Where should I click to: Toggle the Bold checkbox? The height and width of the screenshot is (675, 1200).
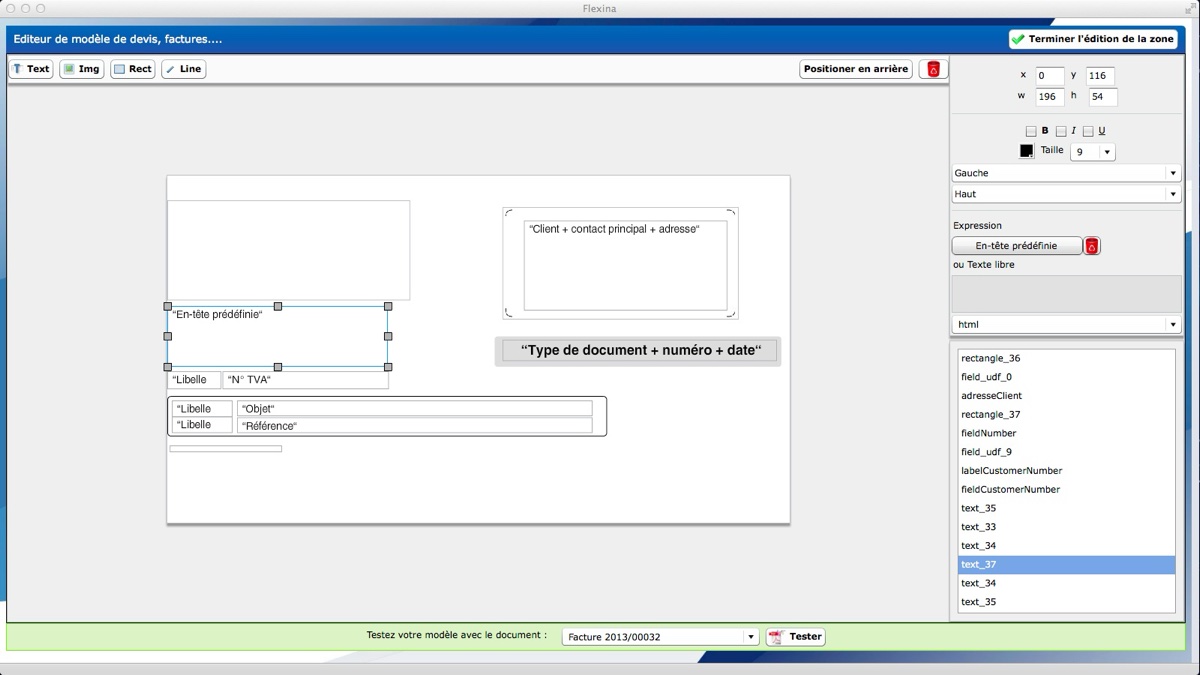[1031, 131]
